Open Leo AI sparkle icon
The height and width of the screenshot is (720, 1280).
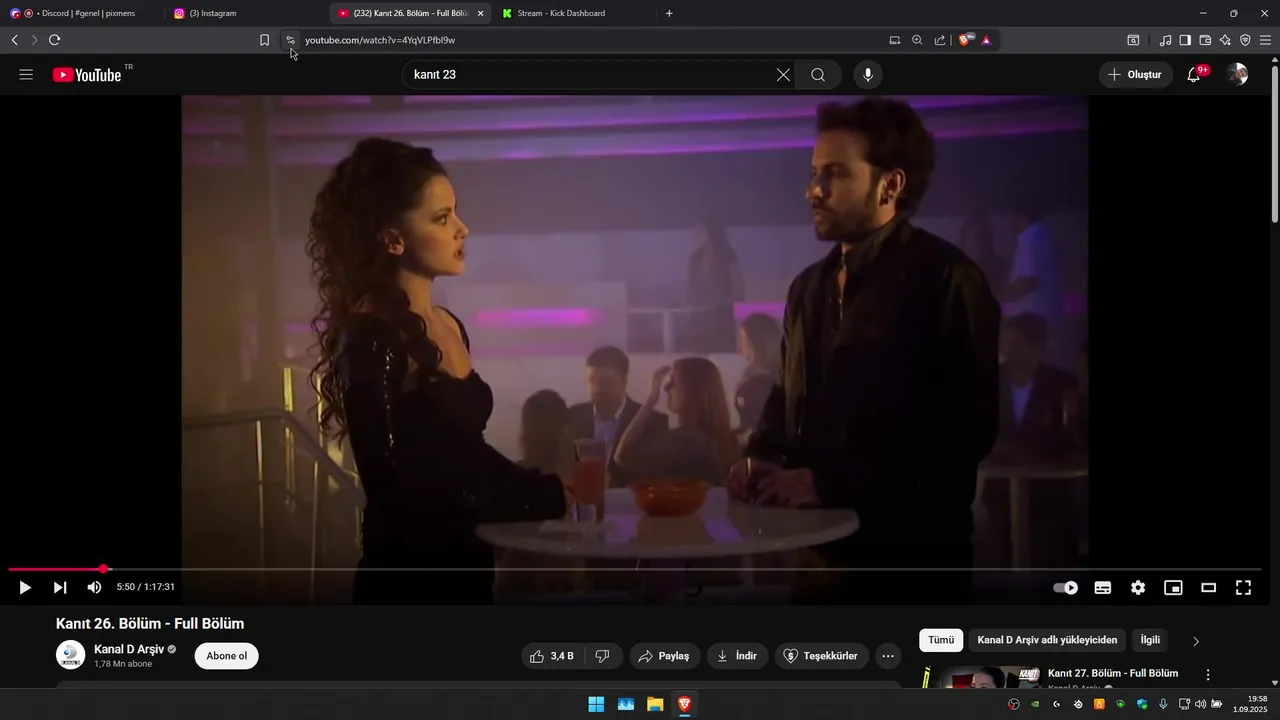pos(1225,40)
